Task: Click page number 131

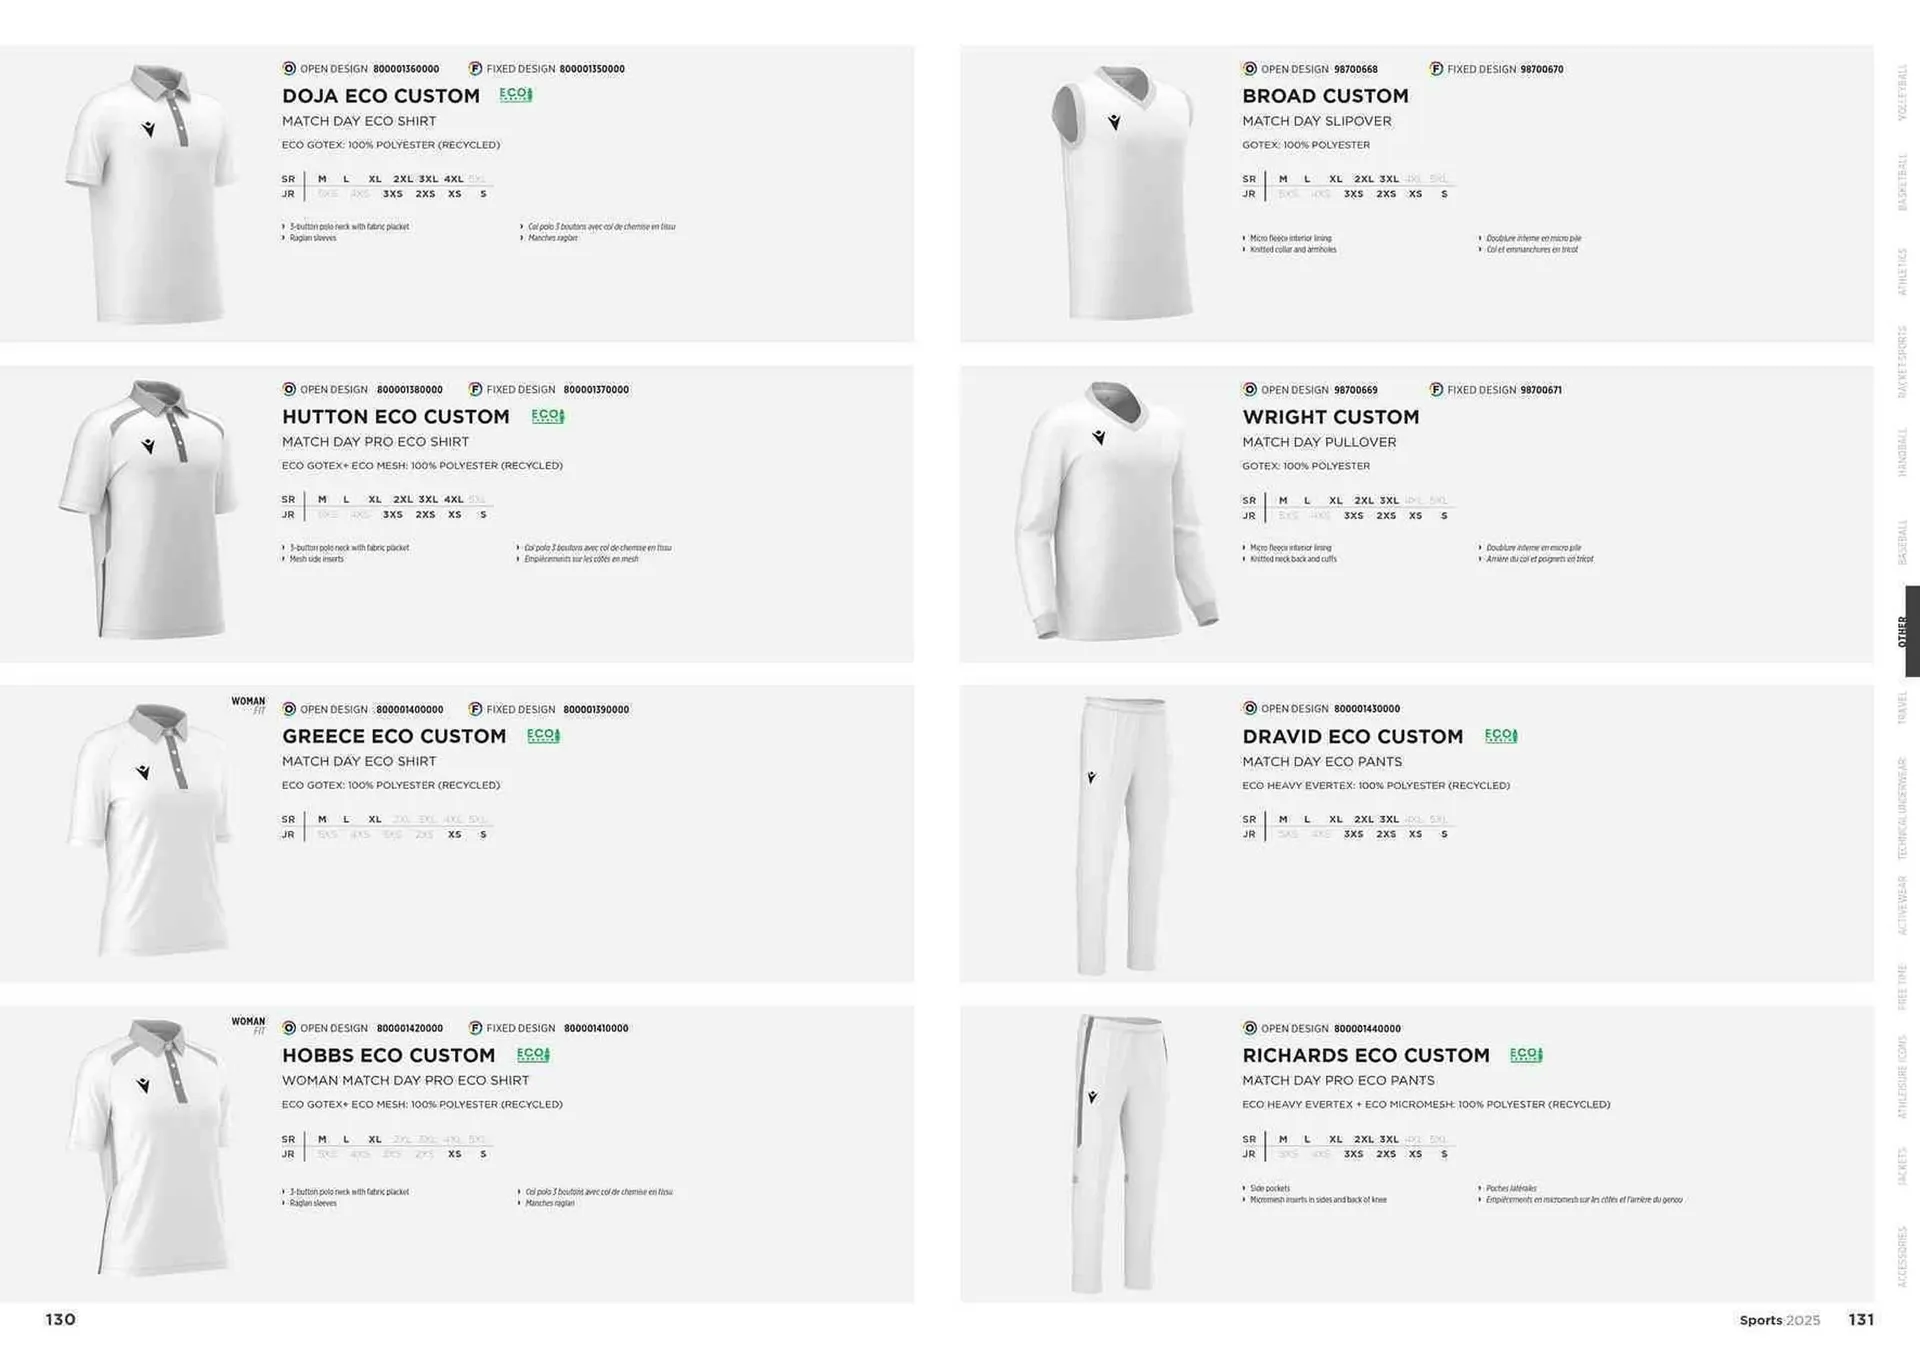Action: (1861, 1320)
